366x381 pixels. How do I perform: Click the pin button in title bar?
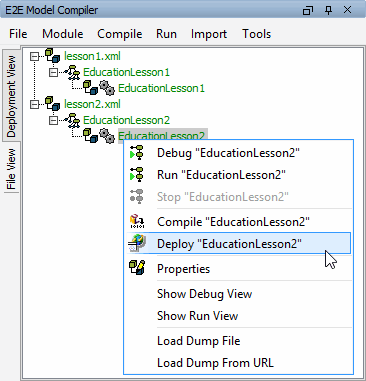coord(328,10)
